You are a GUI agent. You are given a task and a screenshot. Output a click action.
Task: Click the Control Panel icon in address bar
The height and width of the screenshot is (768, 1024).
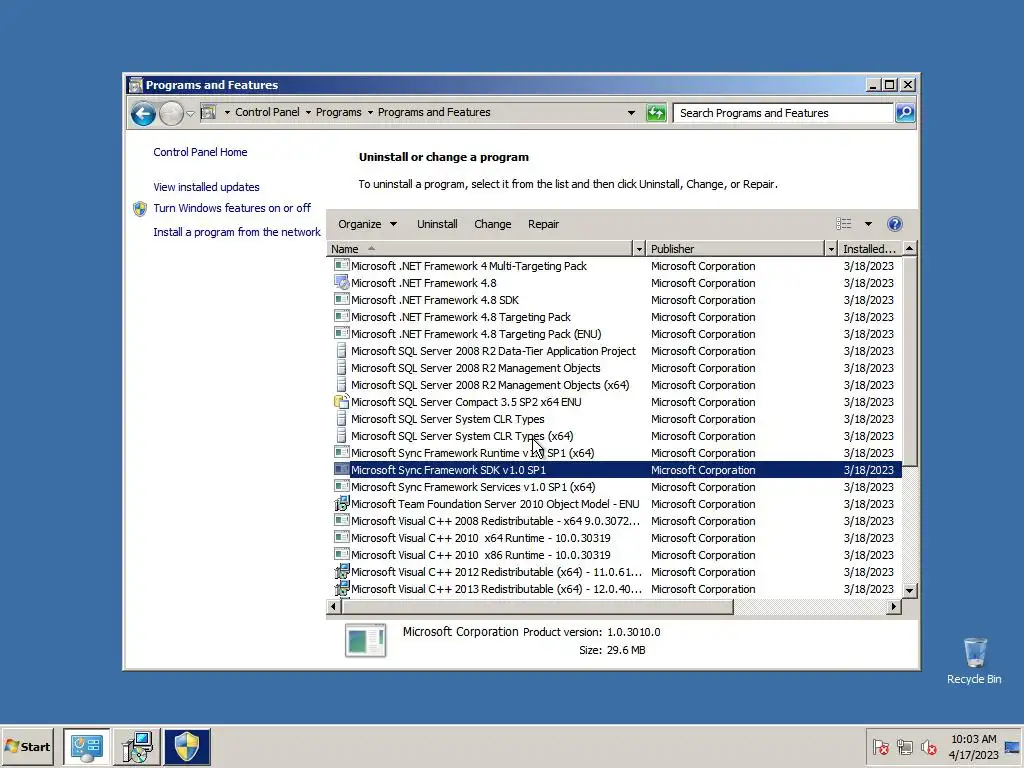(208, 112)
